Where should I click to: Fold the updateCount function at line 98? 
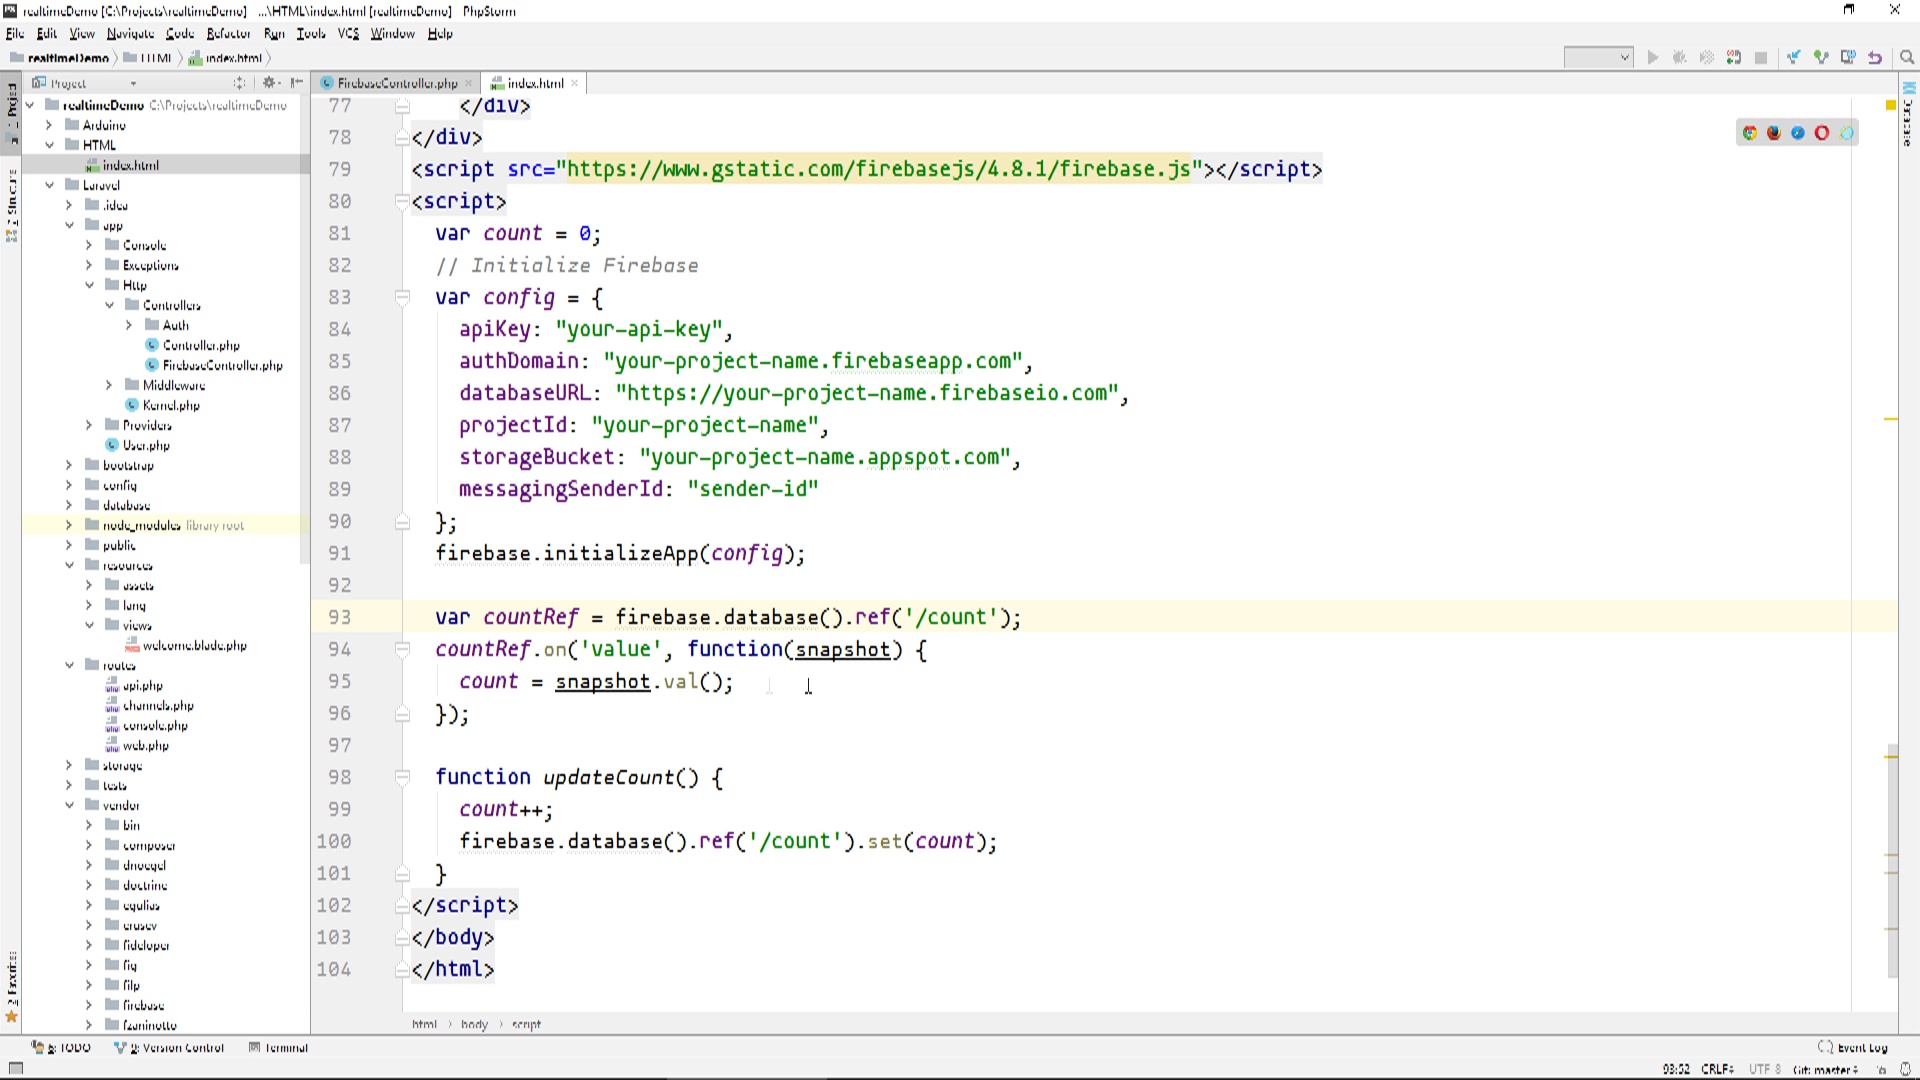[x=402, y=777]
